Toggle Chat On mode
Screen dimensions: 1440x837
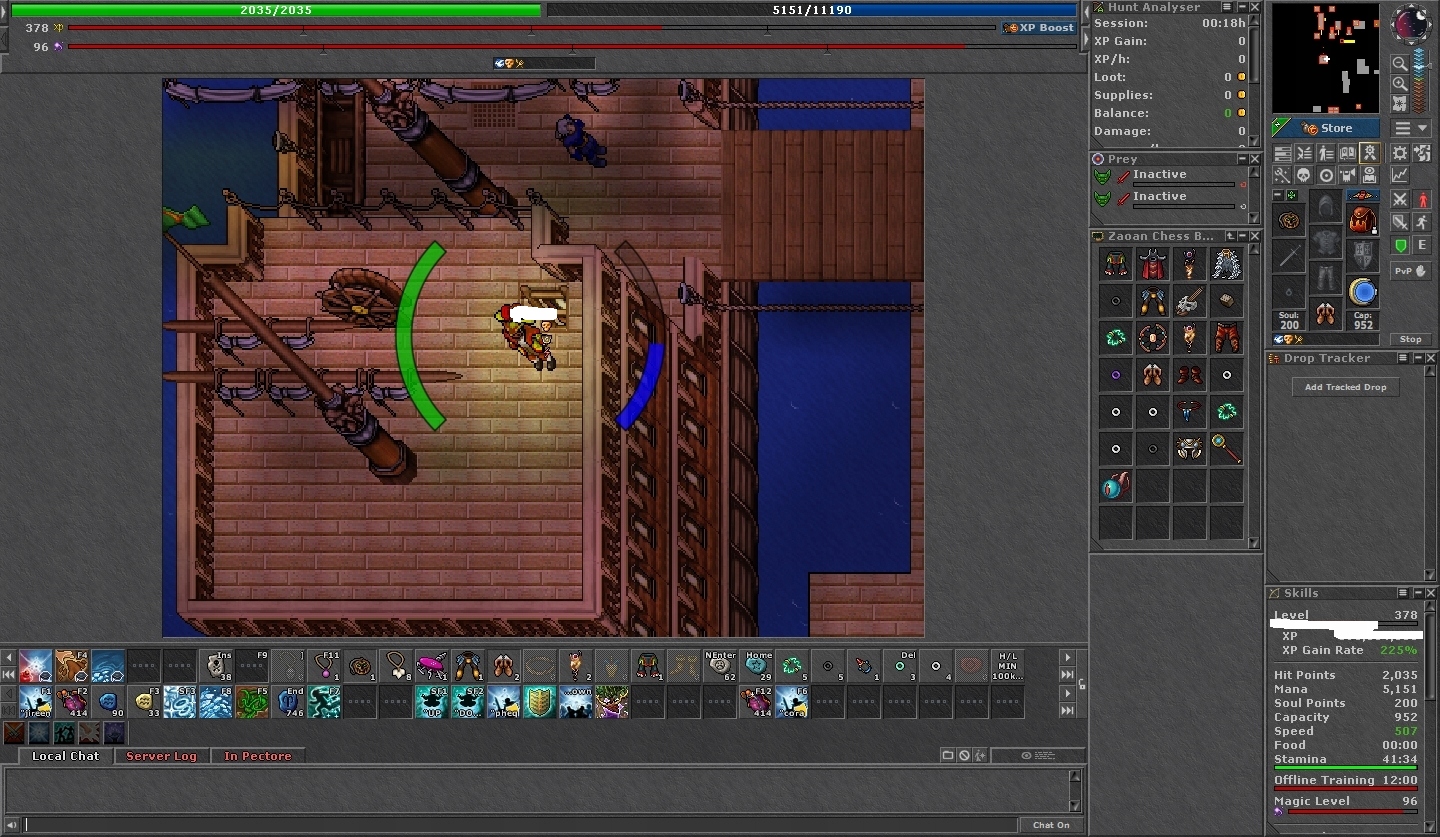point(1051,825)
